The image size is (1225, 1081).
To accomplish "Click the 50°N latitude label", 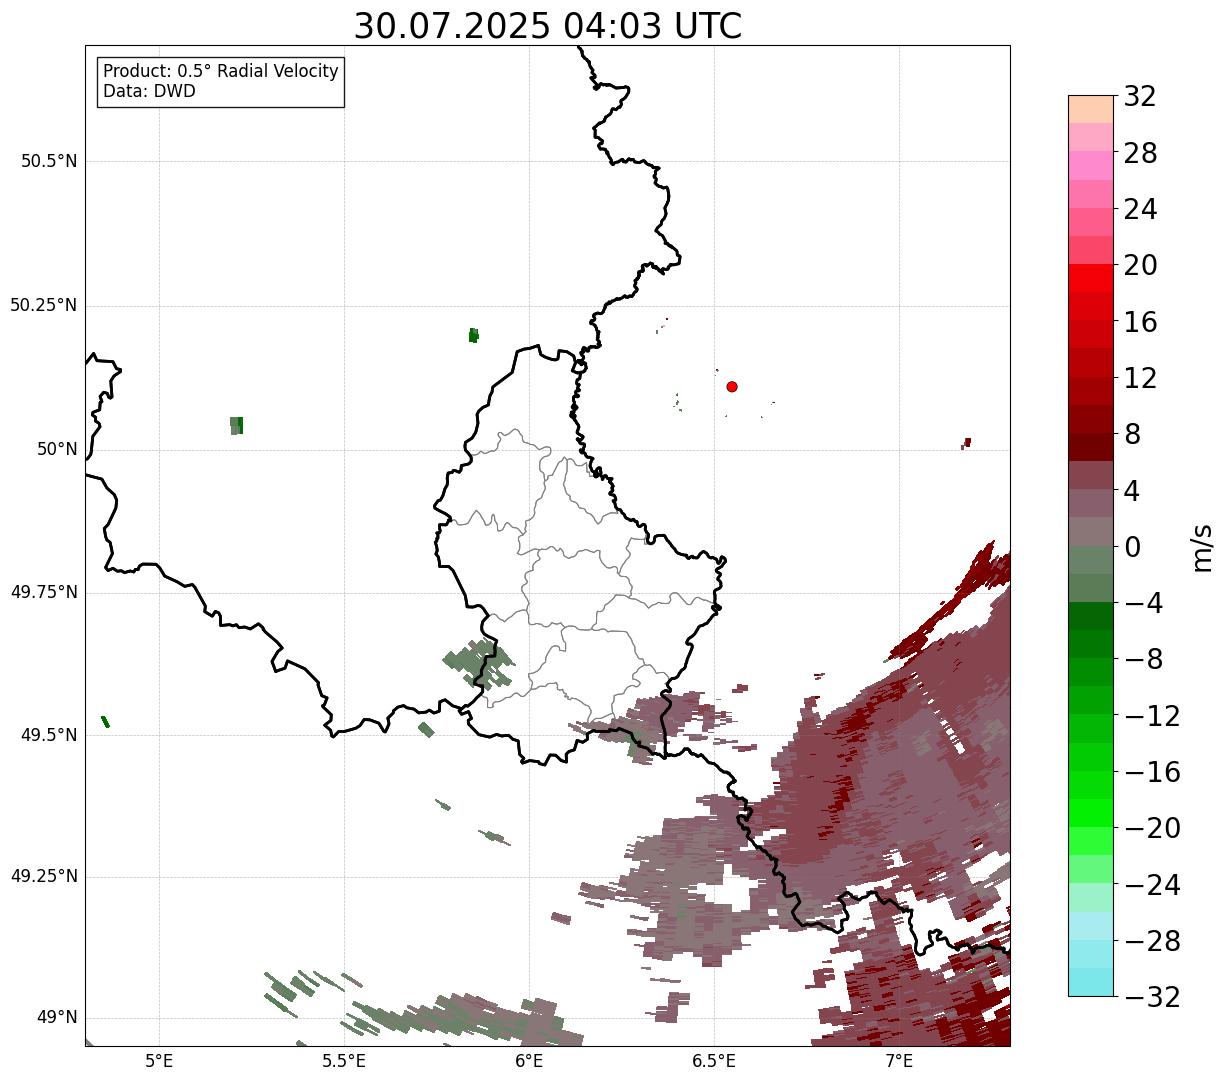I will pos(57,449).
